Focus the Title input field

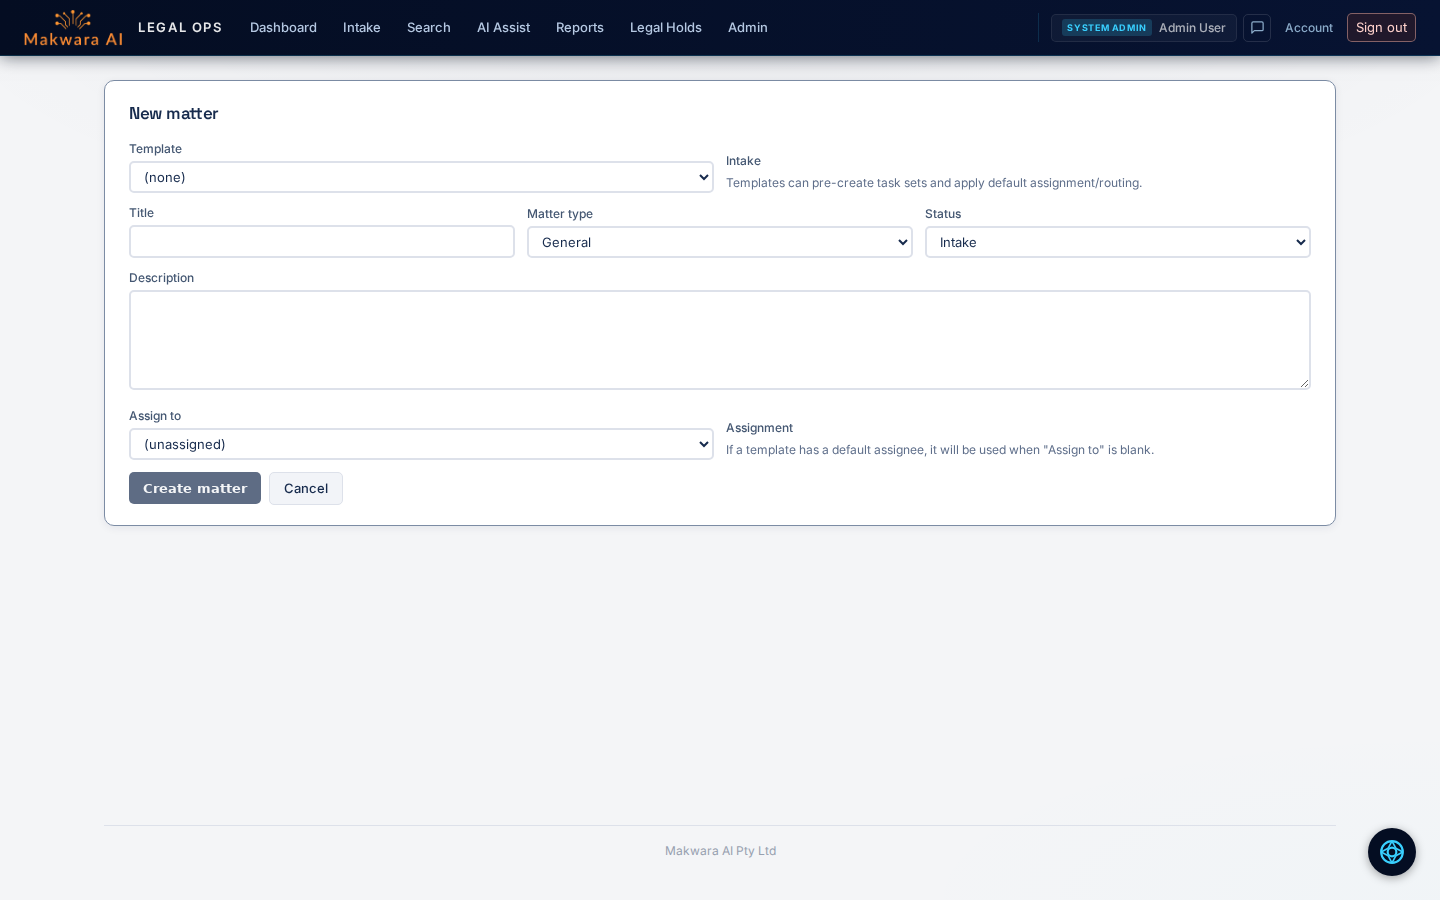(x=321, y=242)
